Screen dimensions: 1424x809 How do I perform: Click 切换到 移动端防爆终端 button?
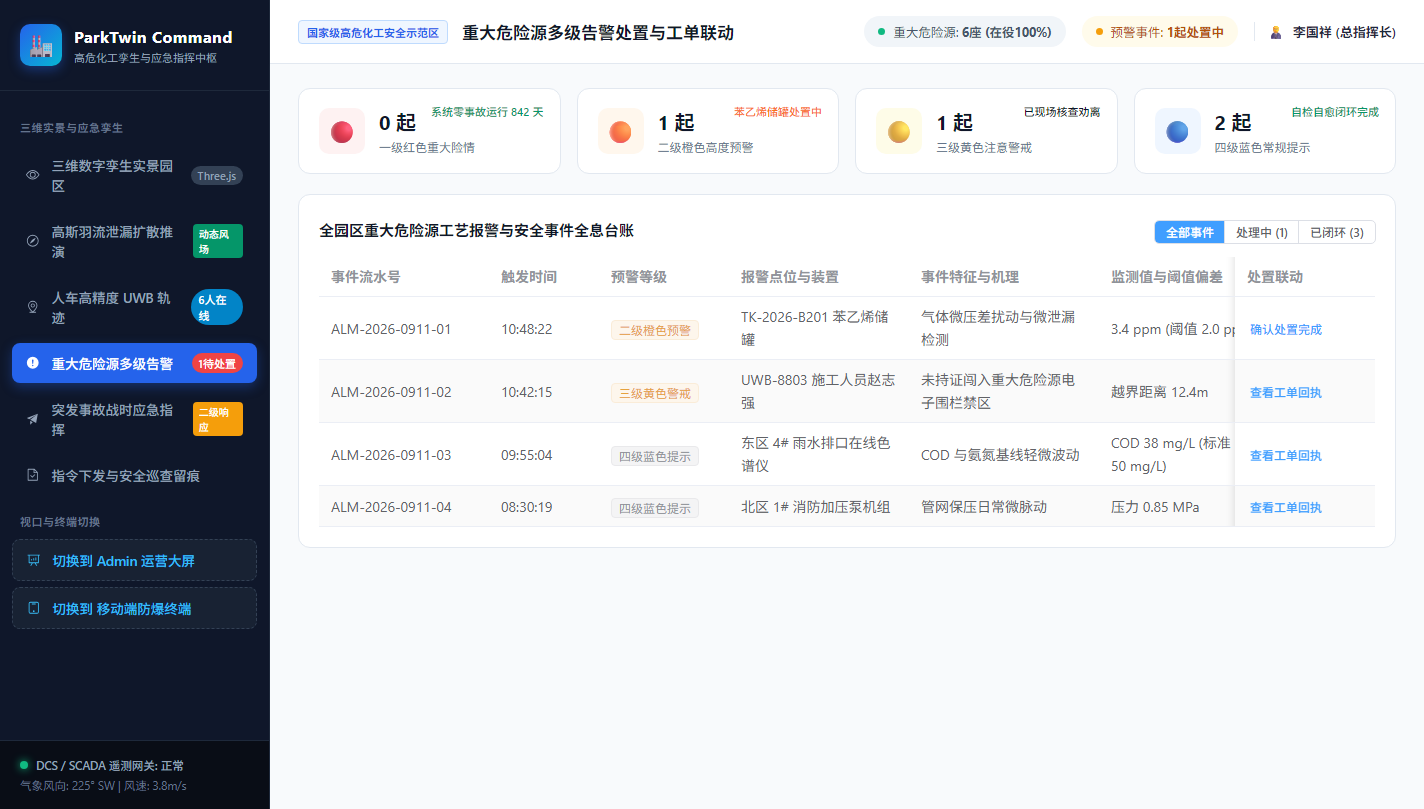(x=134, y=608)
